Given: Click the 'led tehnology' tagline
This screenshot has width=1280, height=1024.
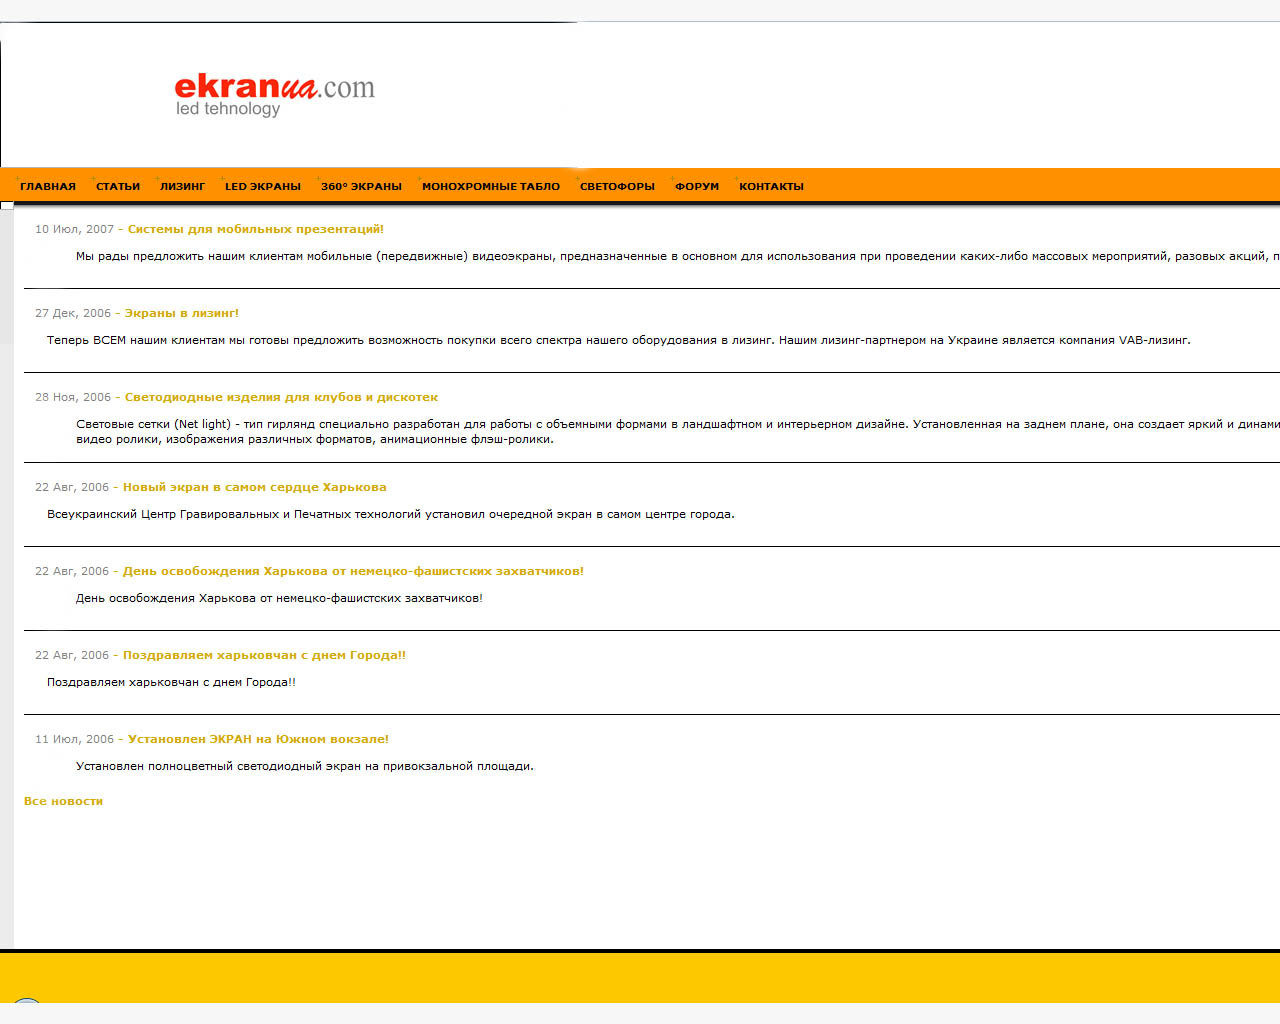Looking at the screenshot, I should pos(228,109).
